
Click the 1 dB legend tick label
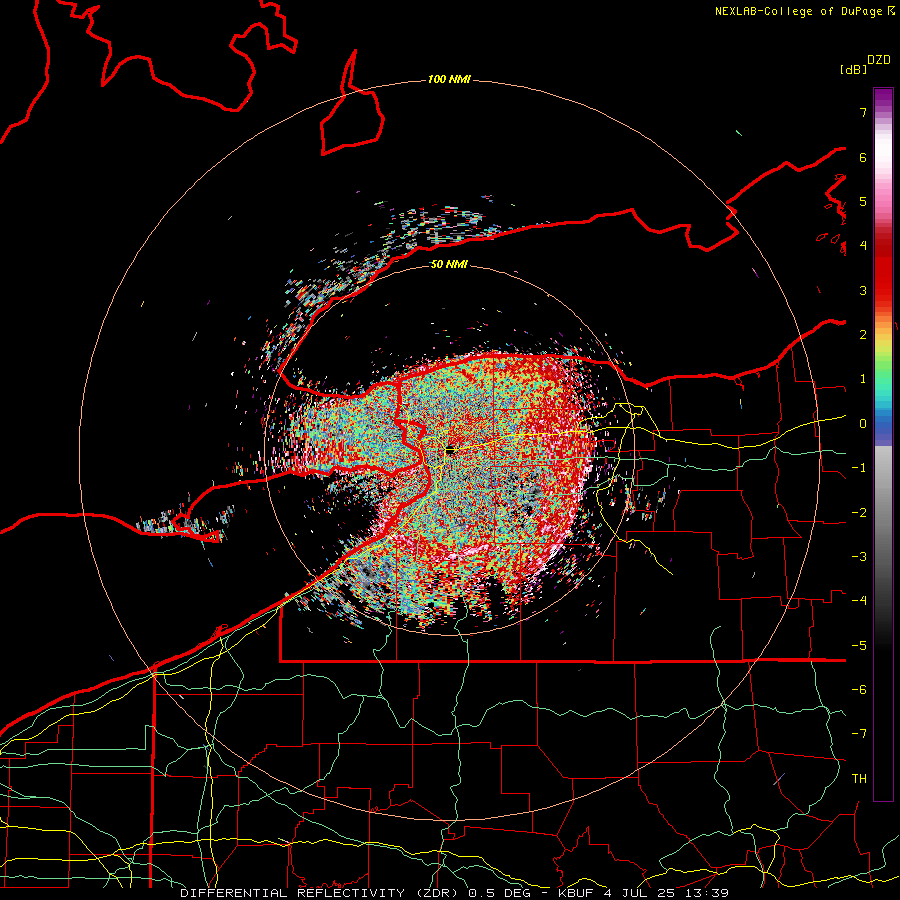(x=863, y=379)
